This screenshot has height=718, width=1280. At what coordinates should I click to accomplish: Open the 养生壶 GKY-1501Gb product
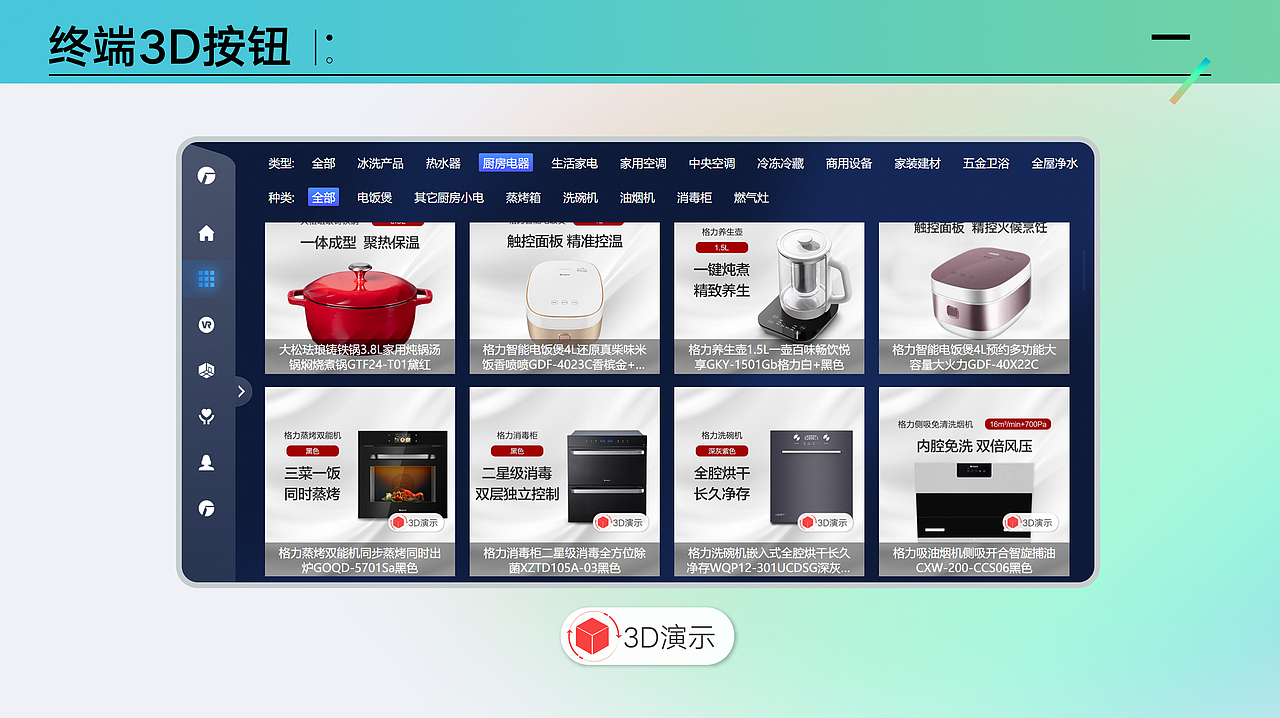pyautogui.click(x=769, y=298)
